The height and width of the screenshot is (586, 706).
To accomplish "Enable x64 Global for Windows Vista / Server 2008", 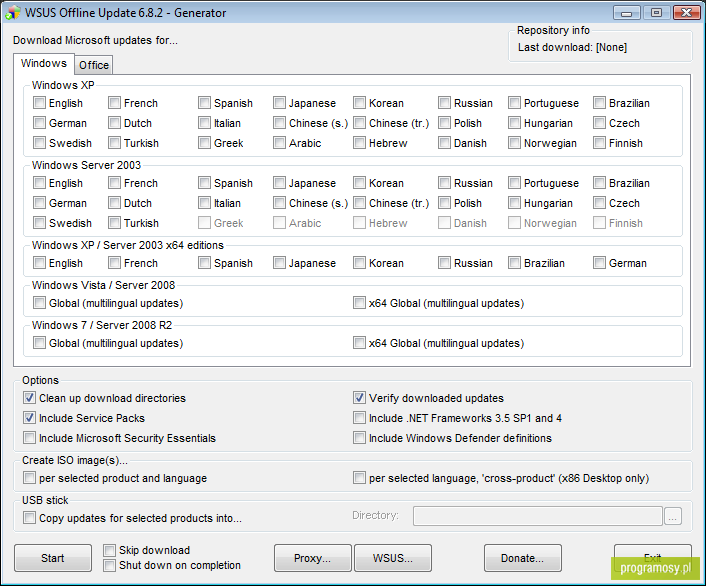I will [x=359, y=303].
